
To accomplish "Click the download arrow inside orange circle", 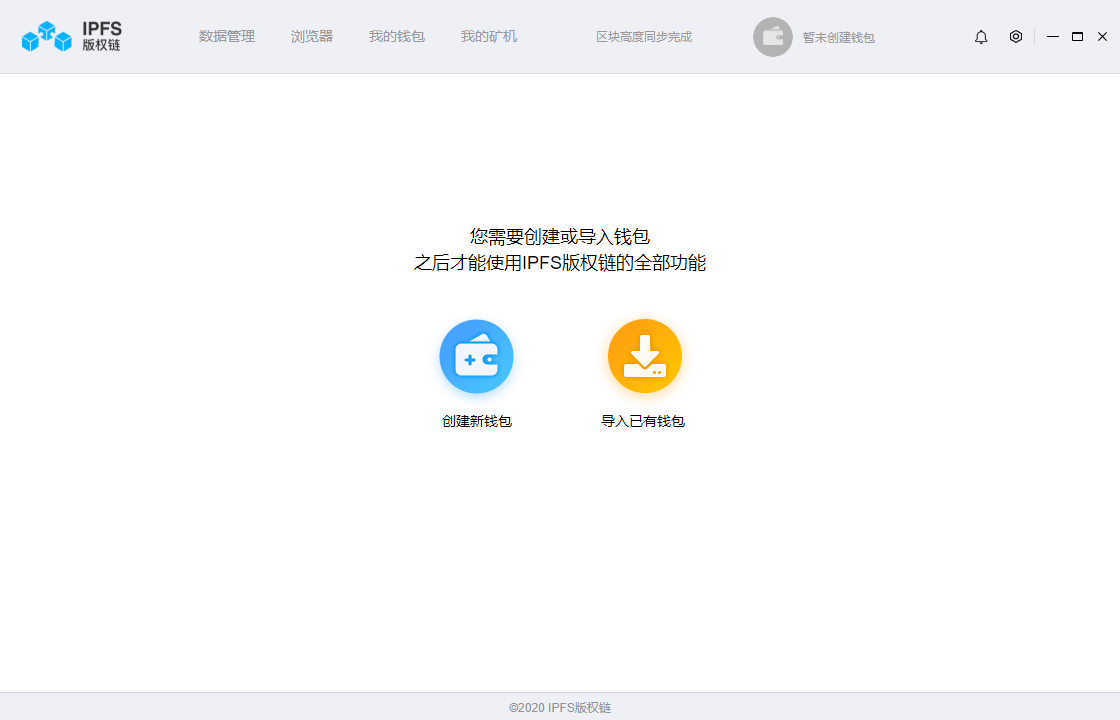I will point(645,356).
